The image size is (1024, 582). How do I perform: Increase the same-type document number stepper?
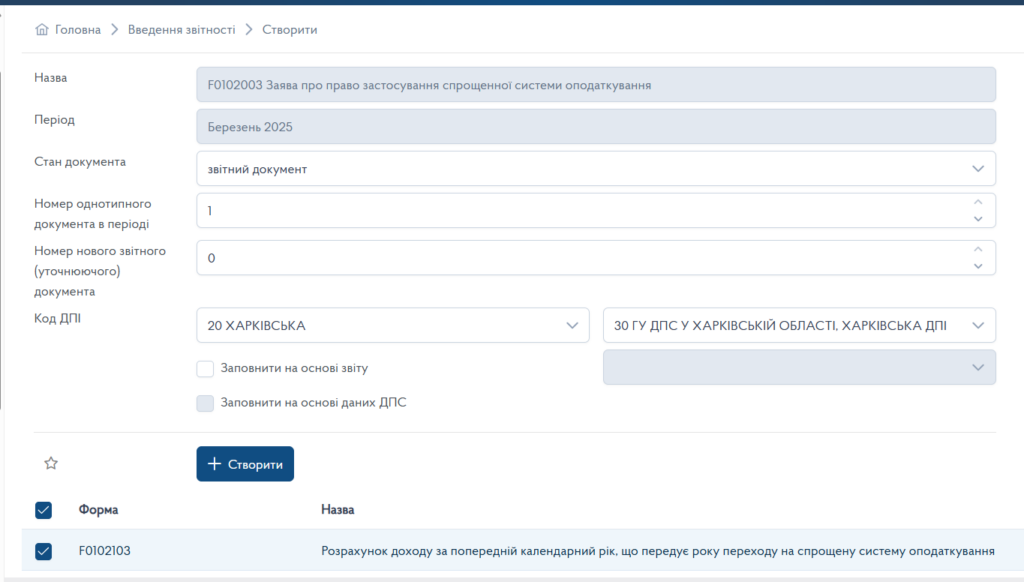coord(978,203)
